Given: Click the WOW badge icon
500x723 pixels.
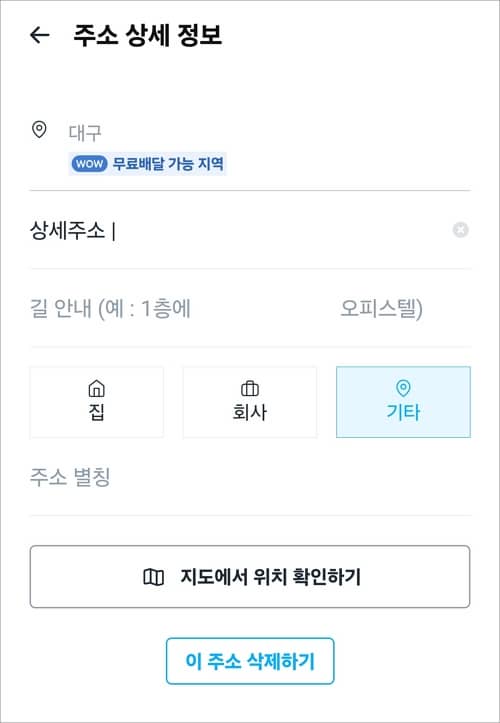Looking at the screenshot, I should pos(89,164).
